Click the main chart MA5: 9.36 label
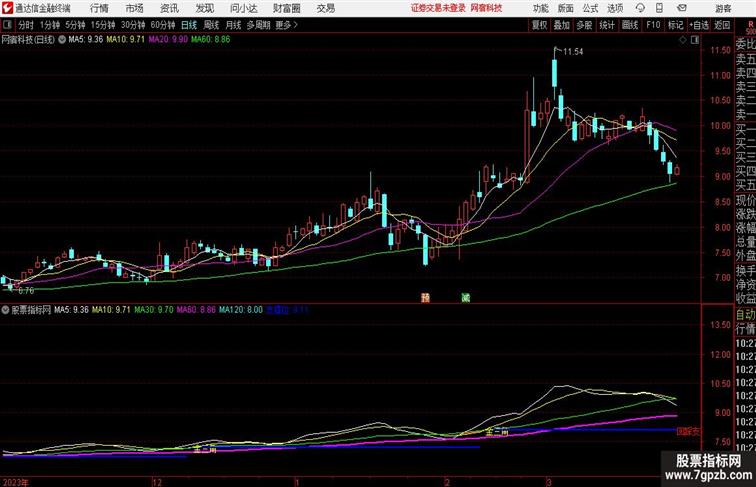 point(85,40)
